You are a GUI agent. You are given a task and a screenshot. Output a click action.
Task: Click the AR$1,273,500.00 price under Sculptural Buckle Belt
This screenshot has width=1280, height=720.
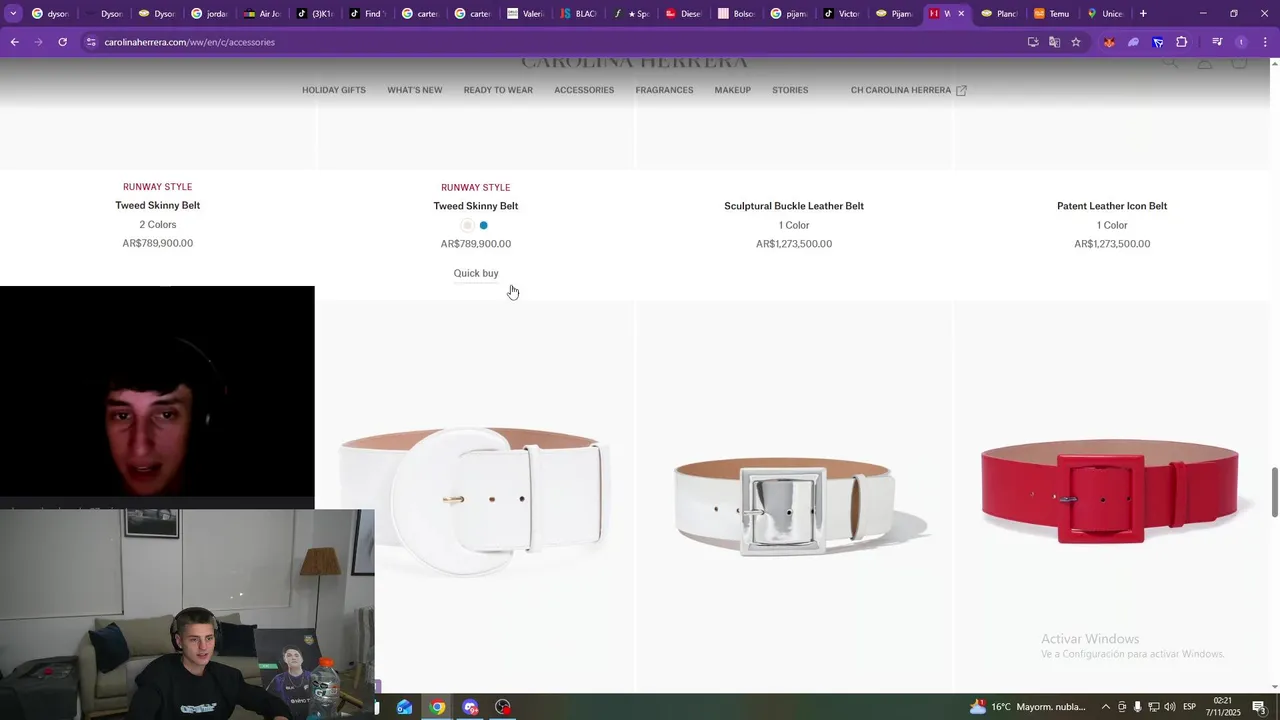pyautogui.click(x=794, y=244)
